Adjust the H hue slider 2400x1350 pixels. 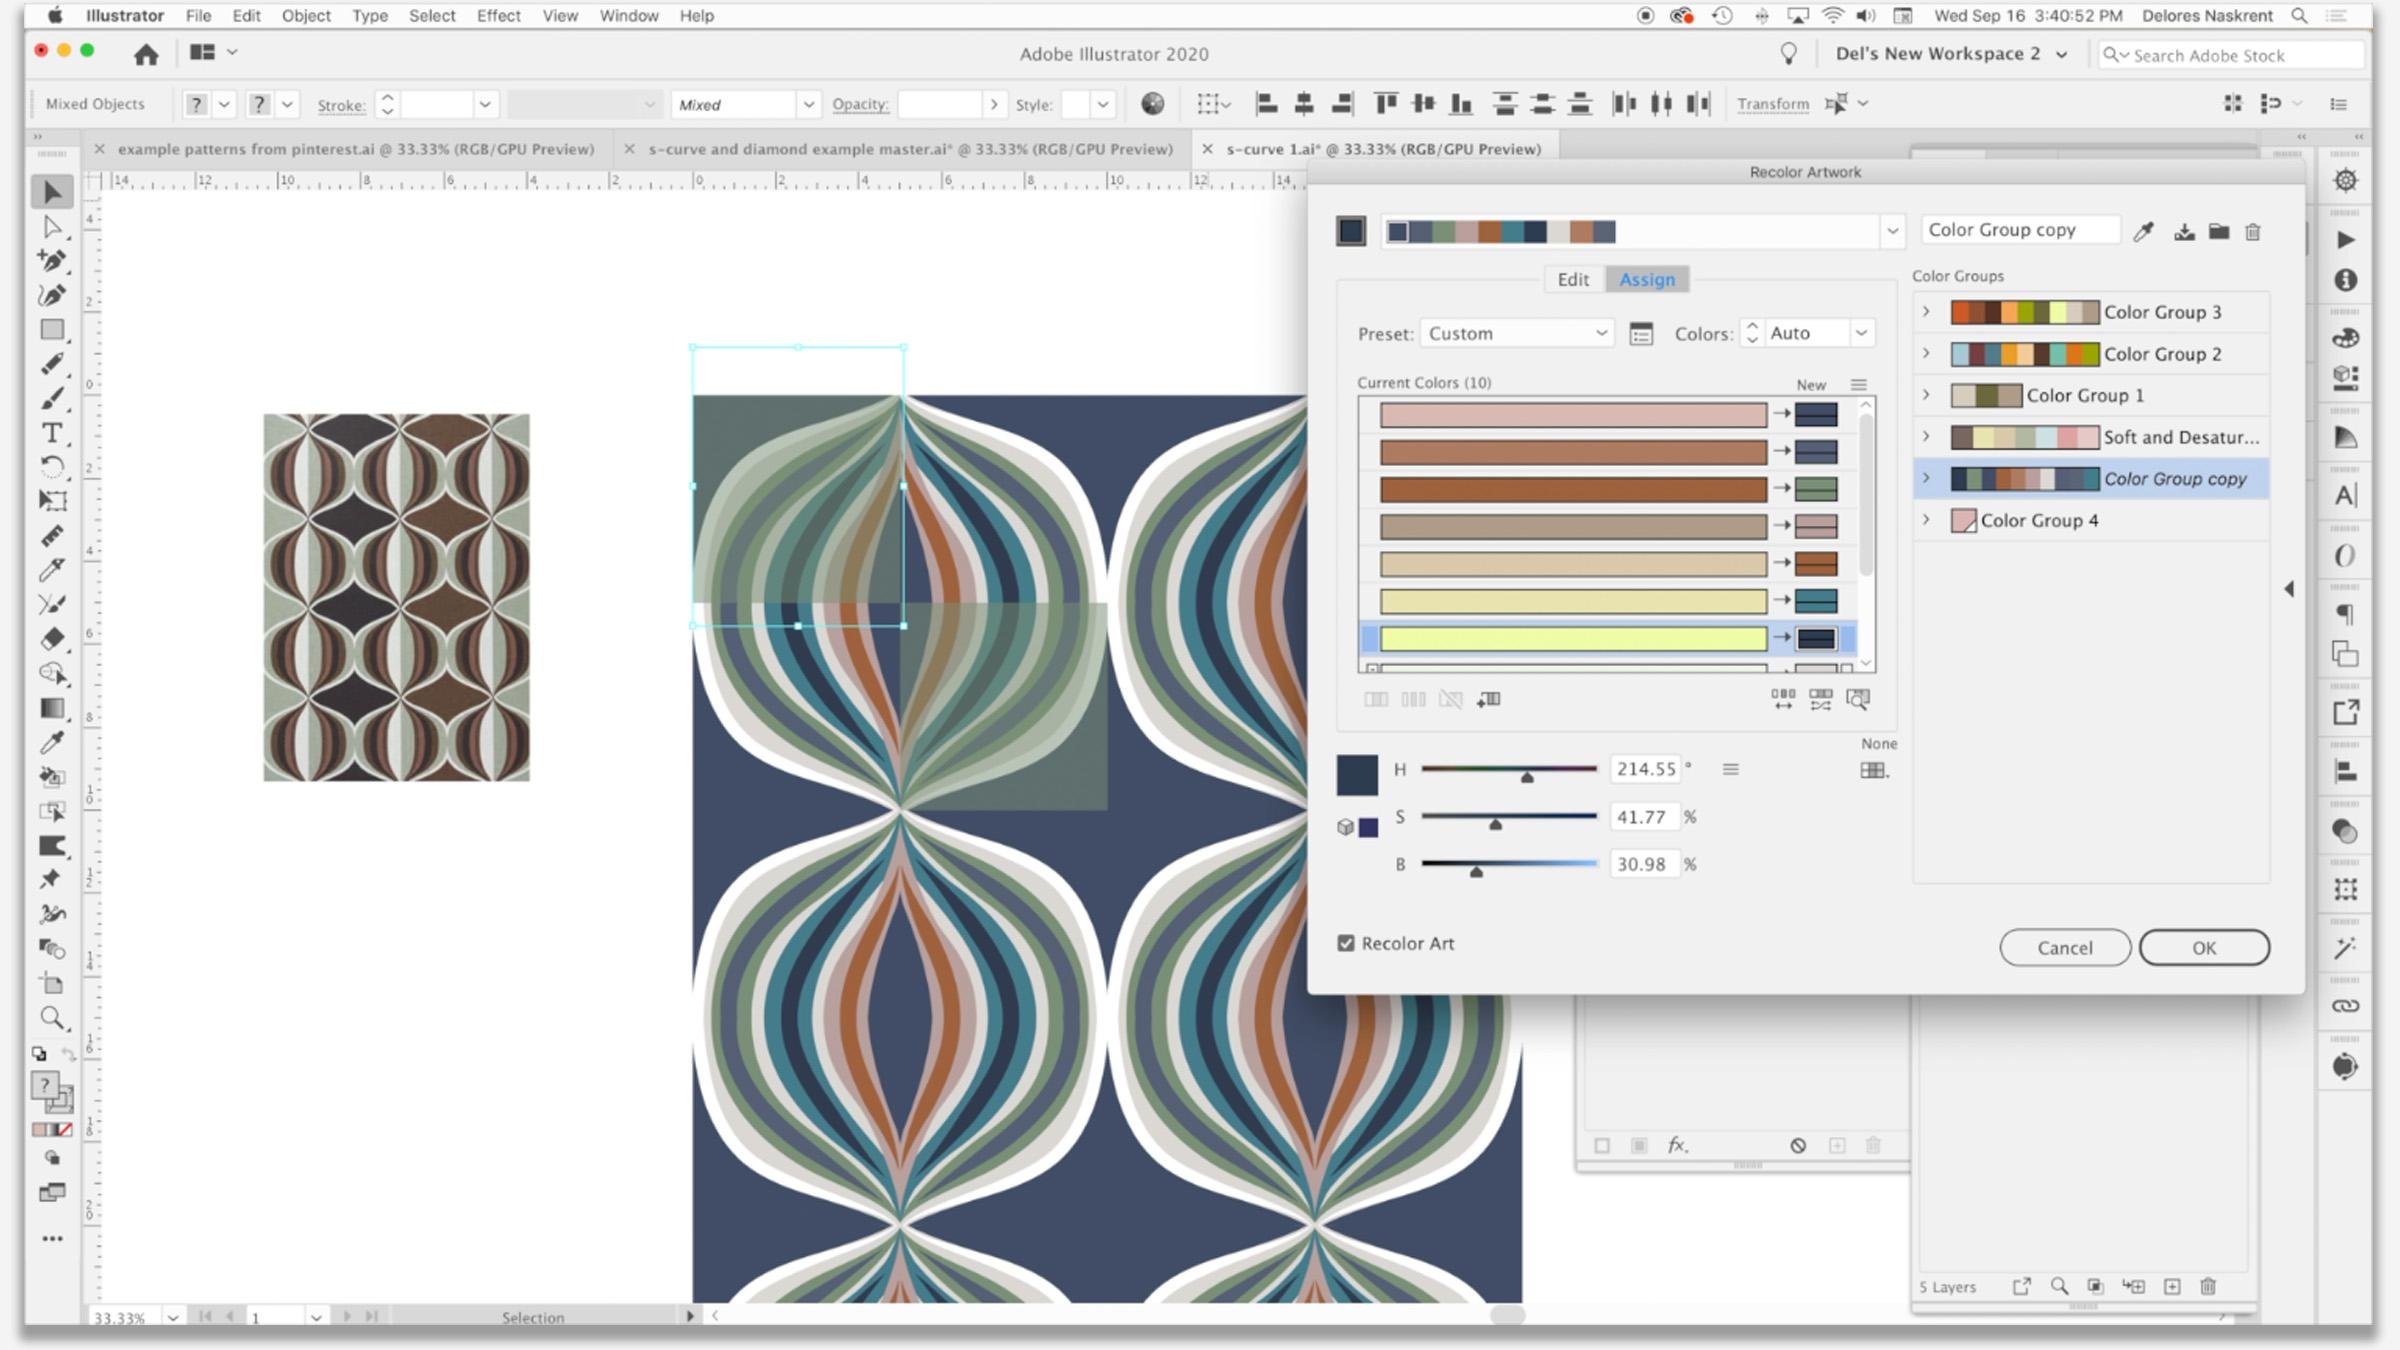click(x=1526, y=775)
